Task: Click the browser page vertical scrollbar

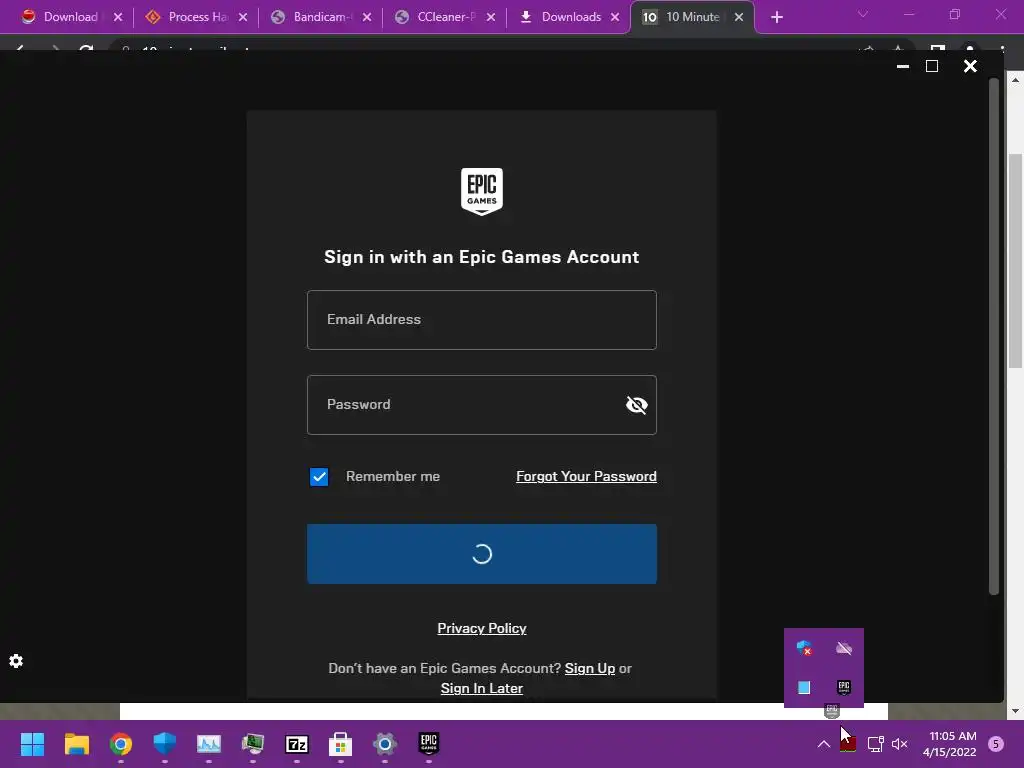Action: pyautogui.click(x=1015, y=261)
